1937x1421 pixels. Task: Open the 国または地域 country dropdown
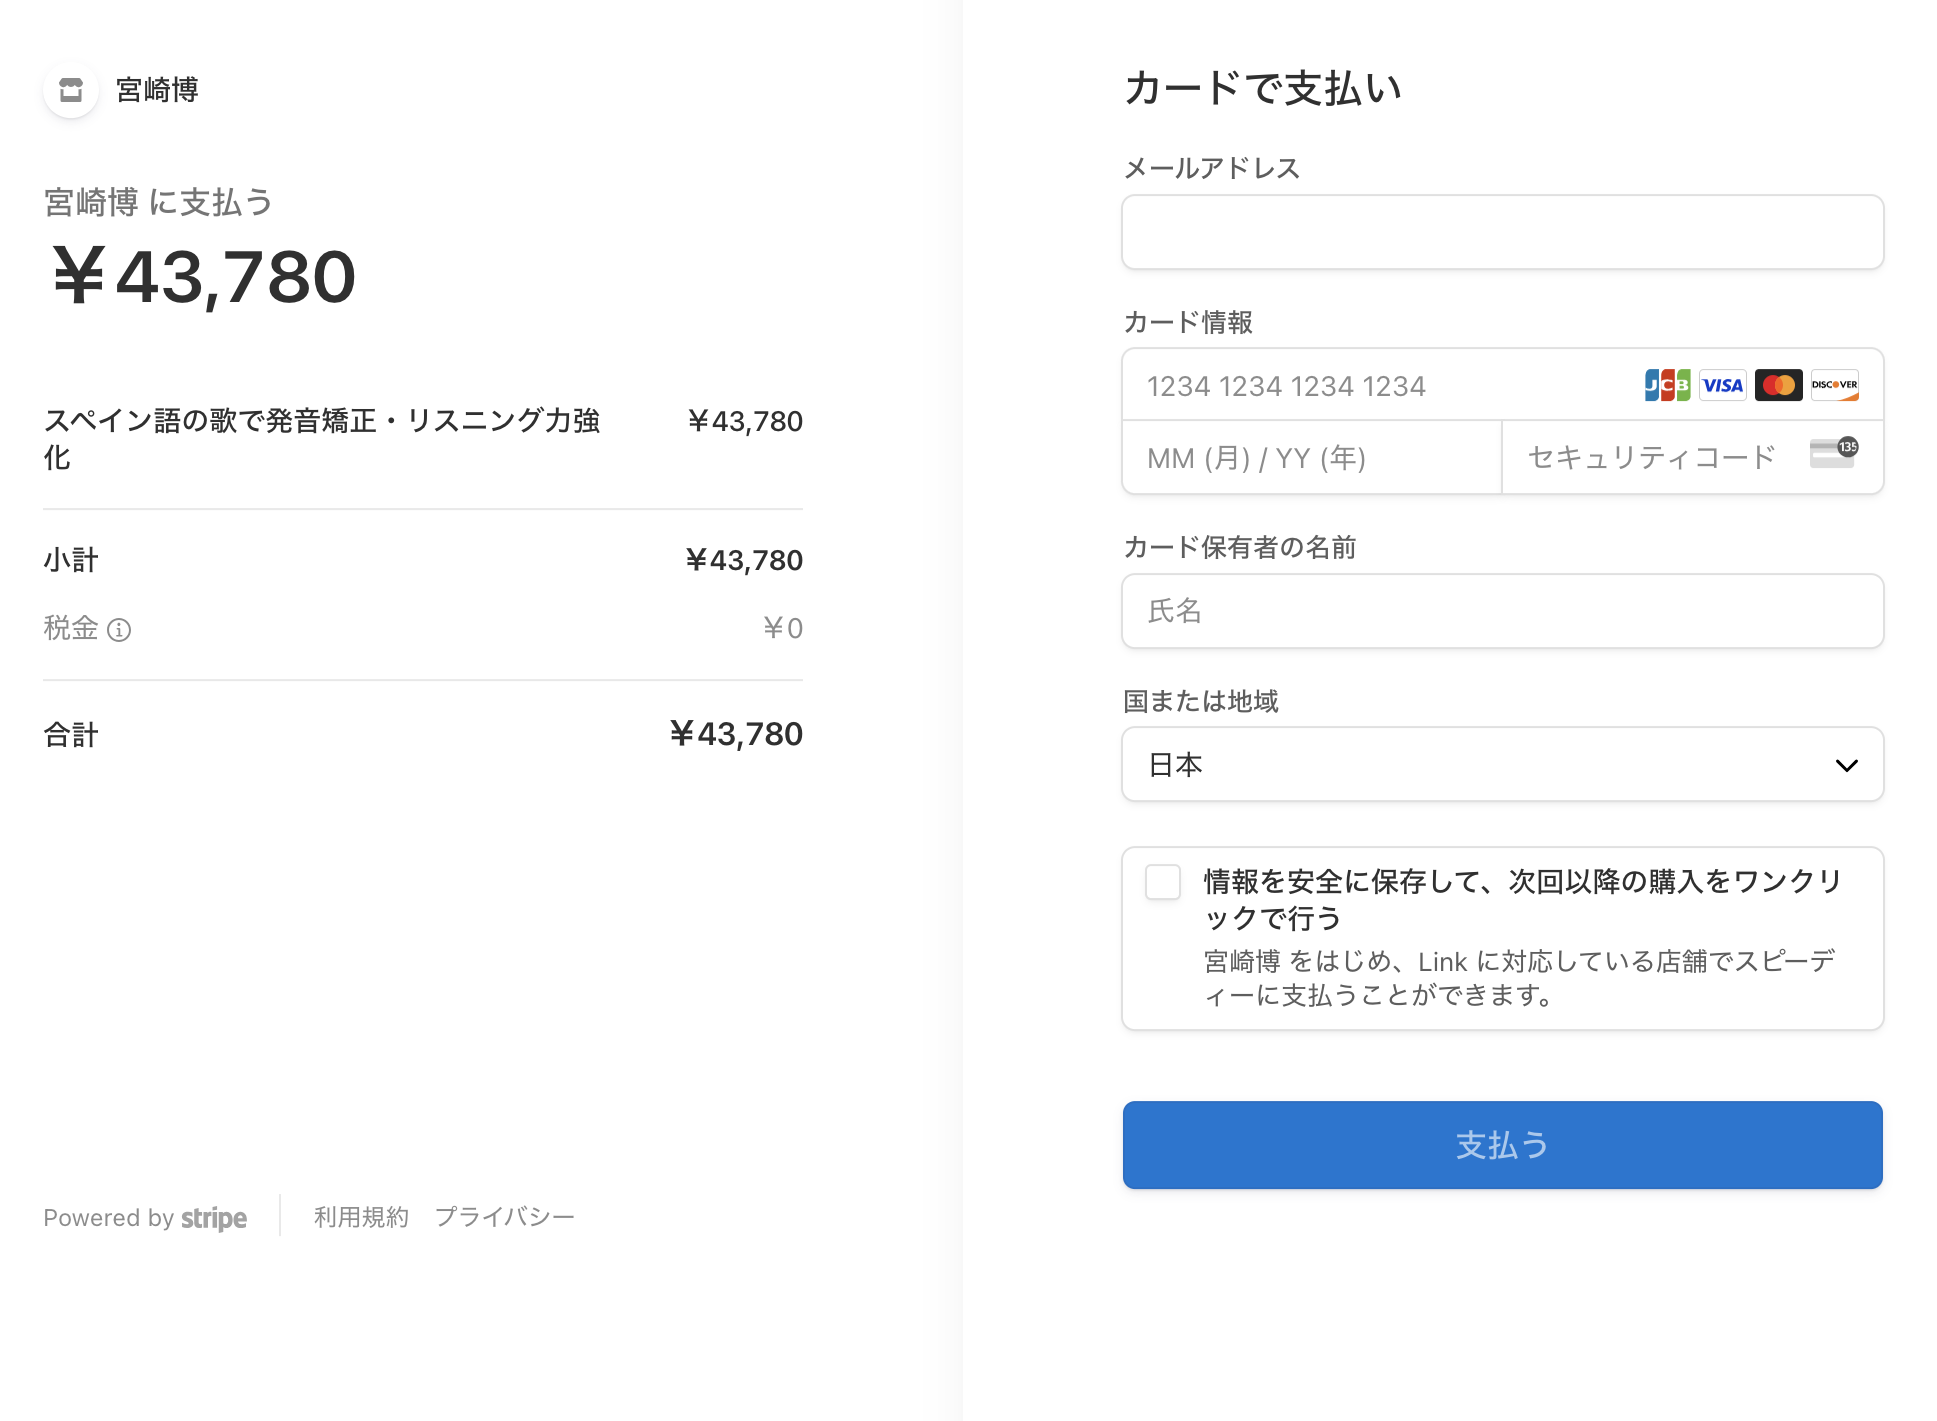tap(1503, 764)
